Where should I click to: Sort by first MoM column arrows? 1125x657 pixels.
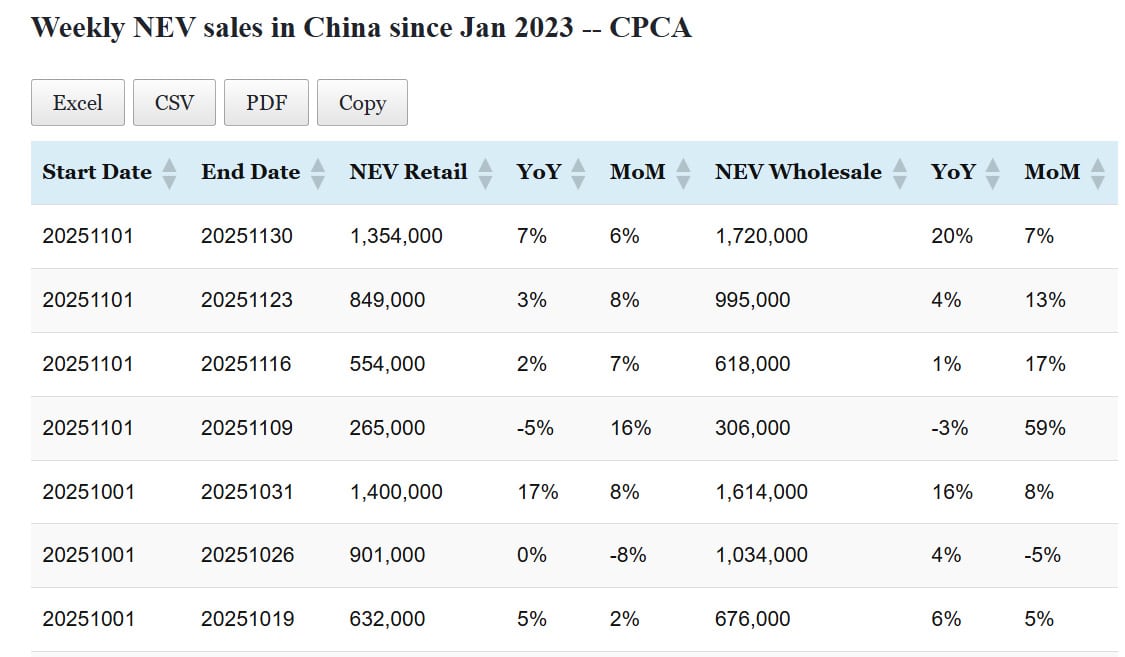click(x=683, y=173)
